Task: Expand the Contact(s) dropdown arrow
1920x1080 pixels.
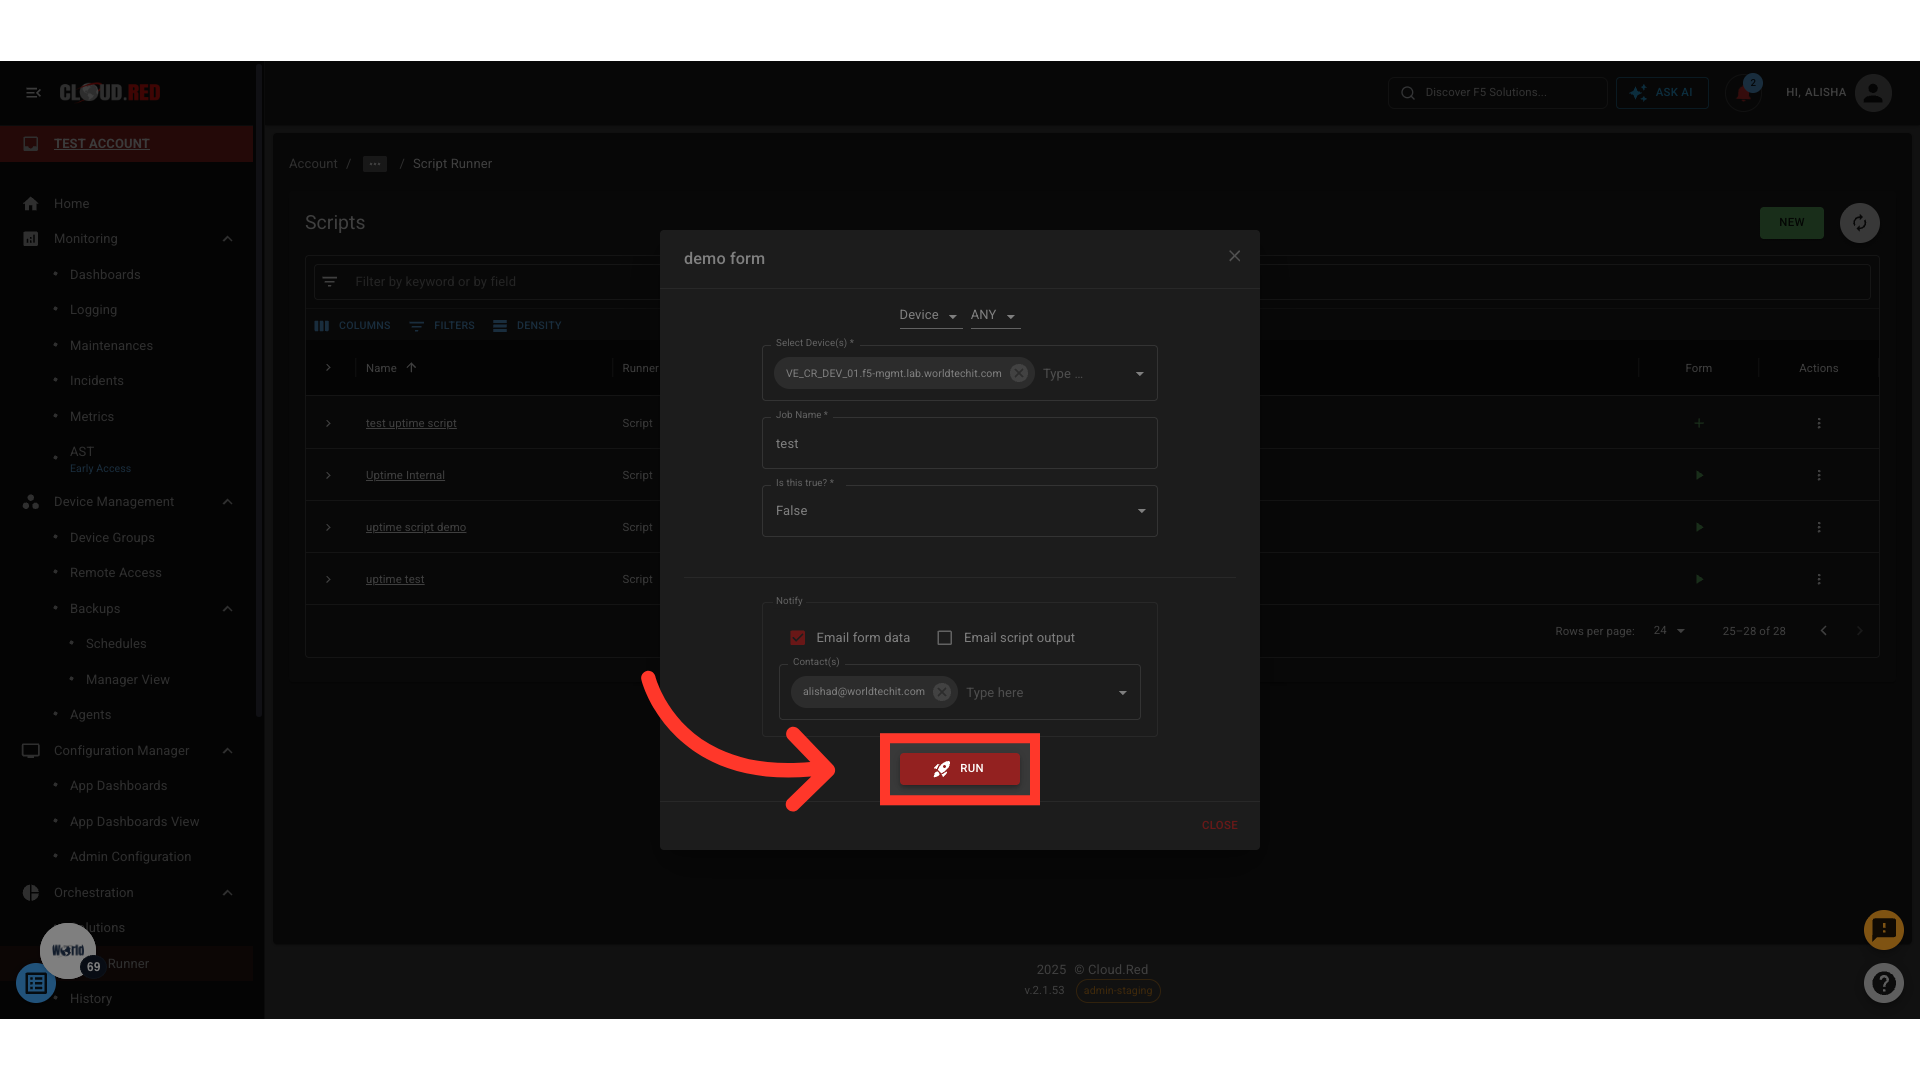Action: (x=1122, y=693)
